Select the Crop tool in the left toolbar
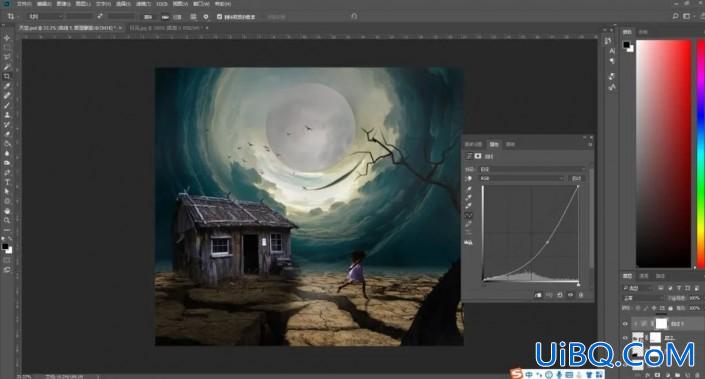The image size is (705, 379). (x=7, y=76)
